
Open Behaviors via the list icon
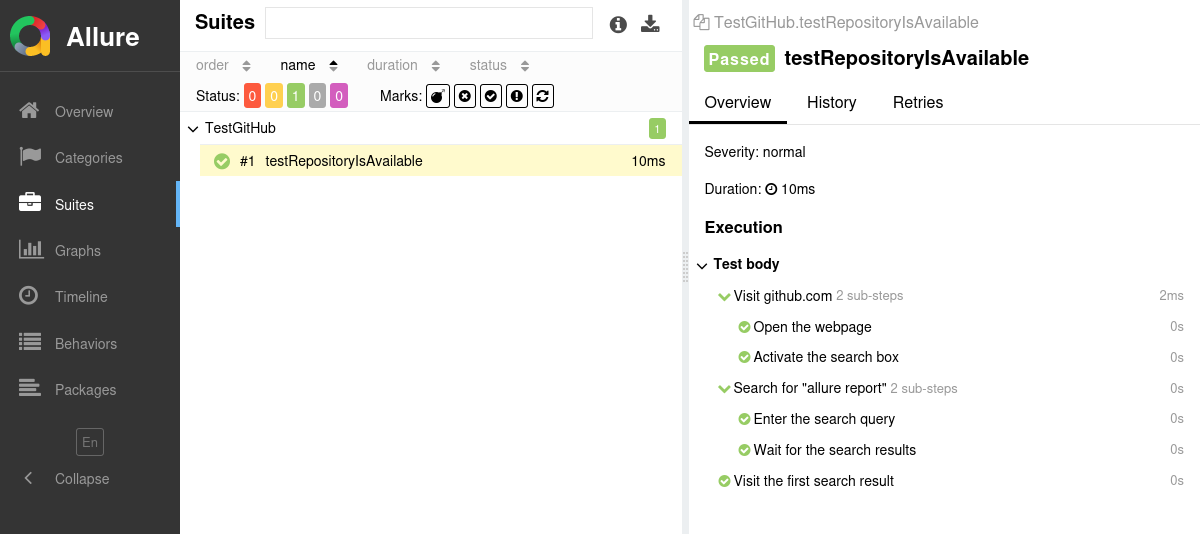point(30,342)
